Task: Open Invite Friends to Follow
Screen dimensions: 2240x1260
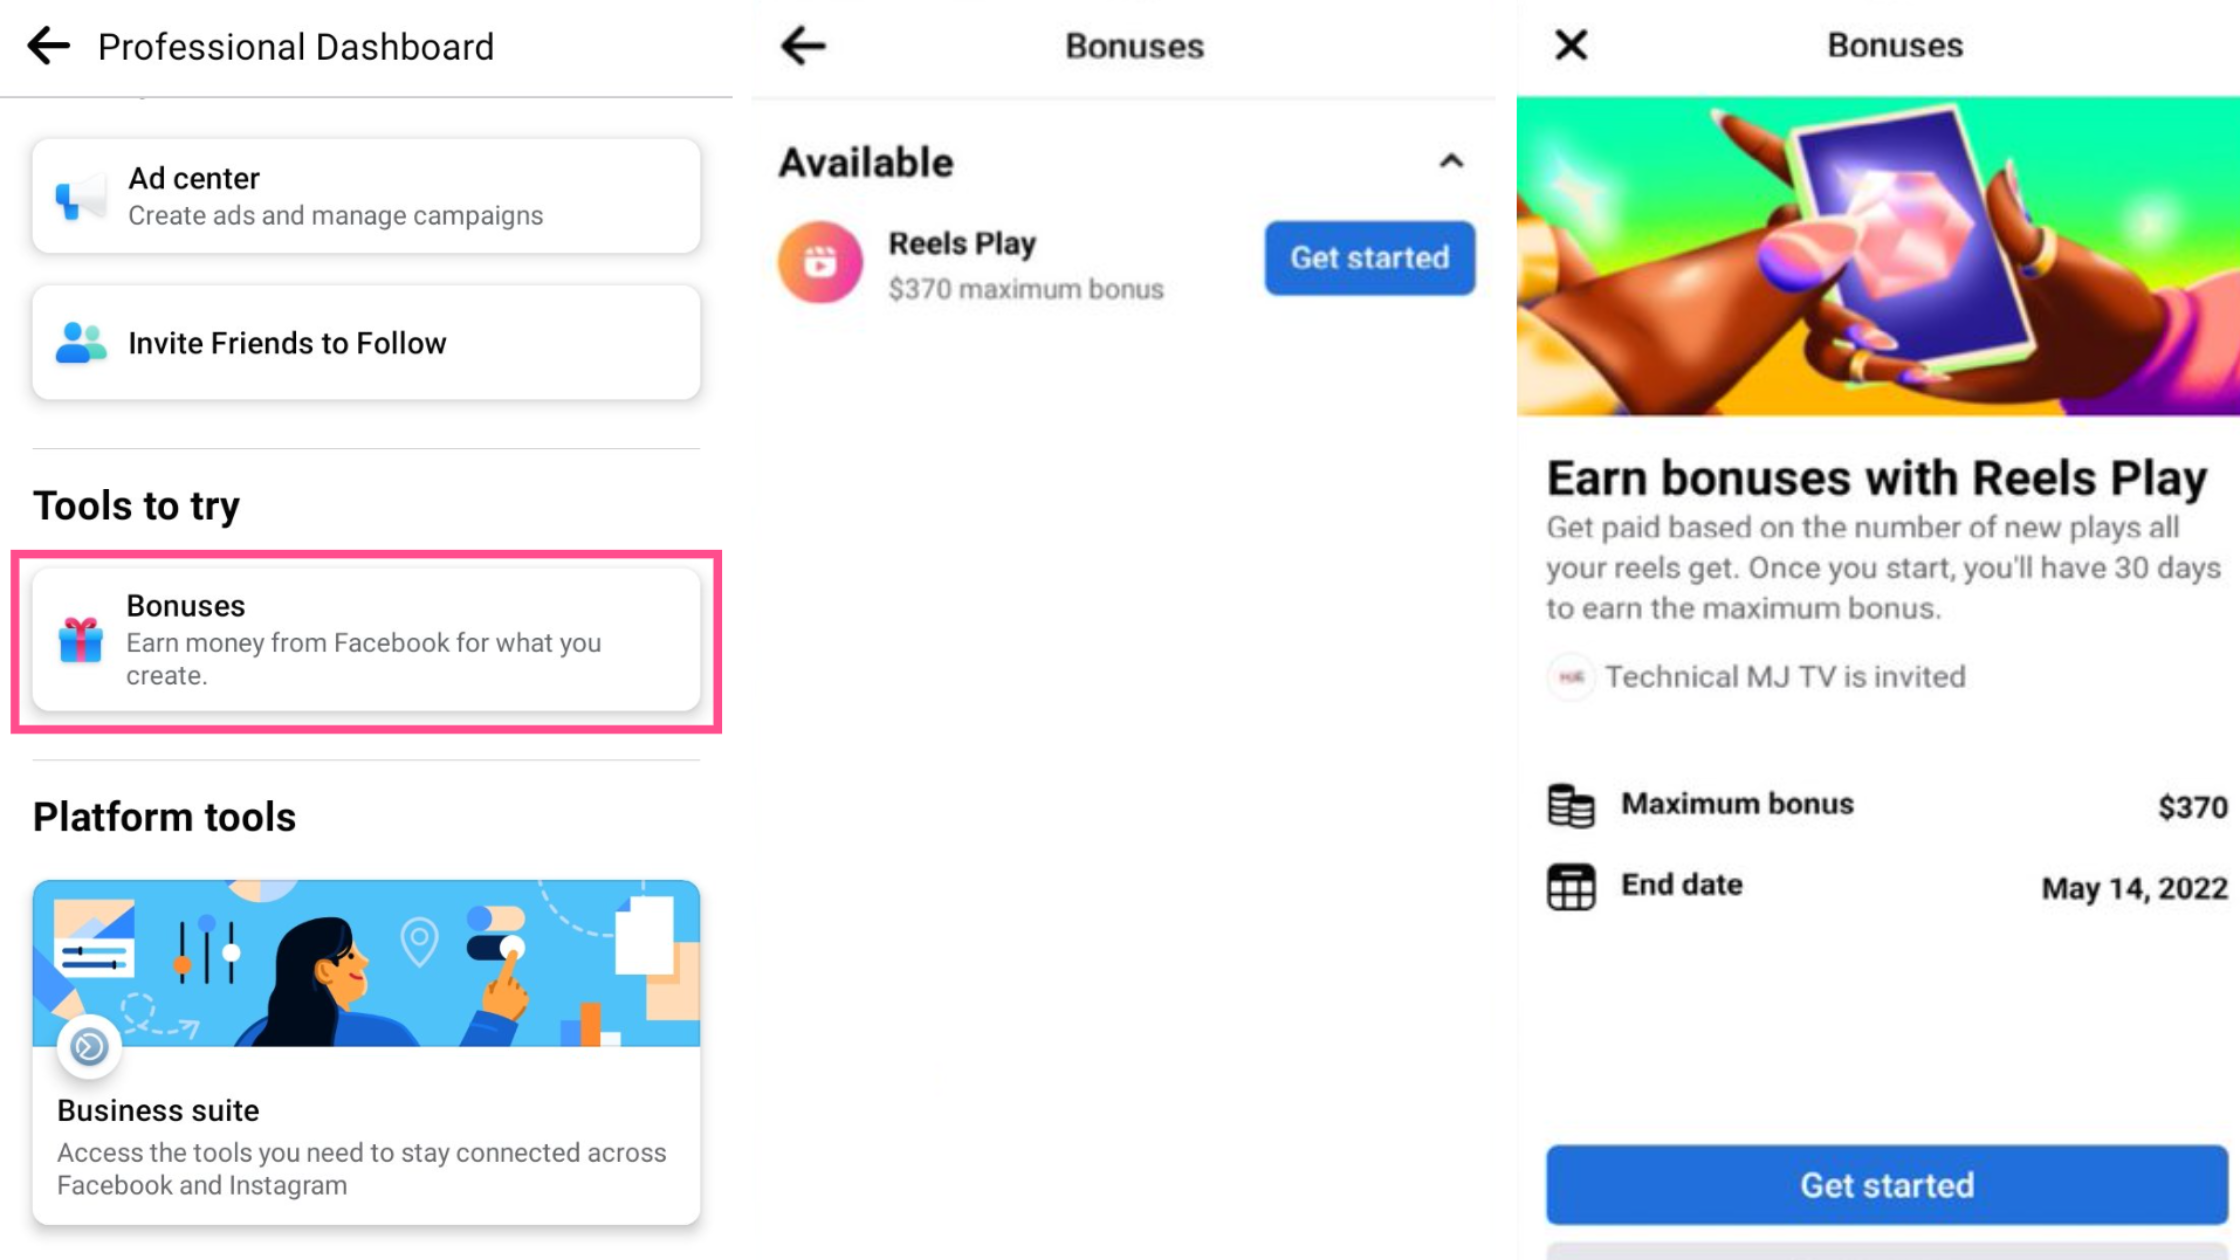Action: tap(366, 343)
